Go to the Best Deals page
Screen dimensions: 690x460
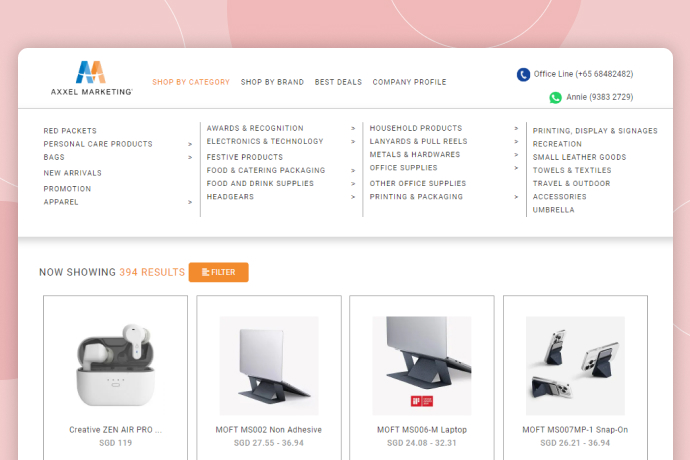click(x=338, y=82)
